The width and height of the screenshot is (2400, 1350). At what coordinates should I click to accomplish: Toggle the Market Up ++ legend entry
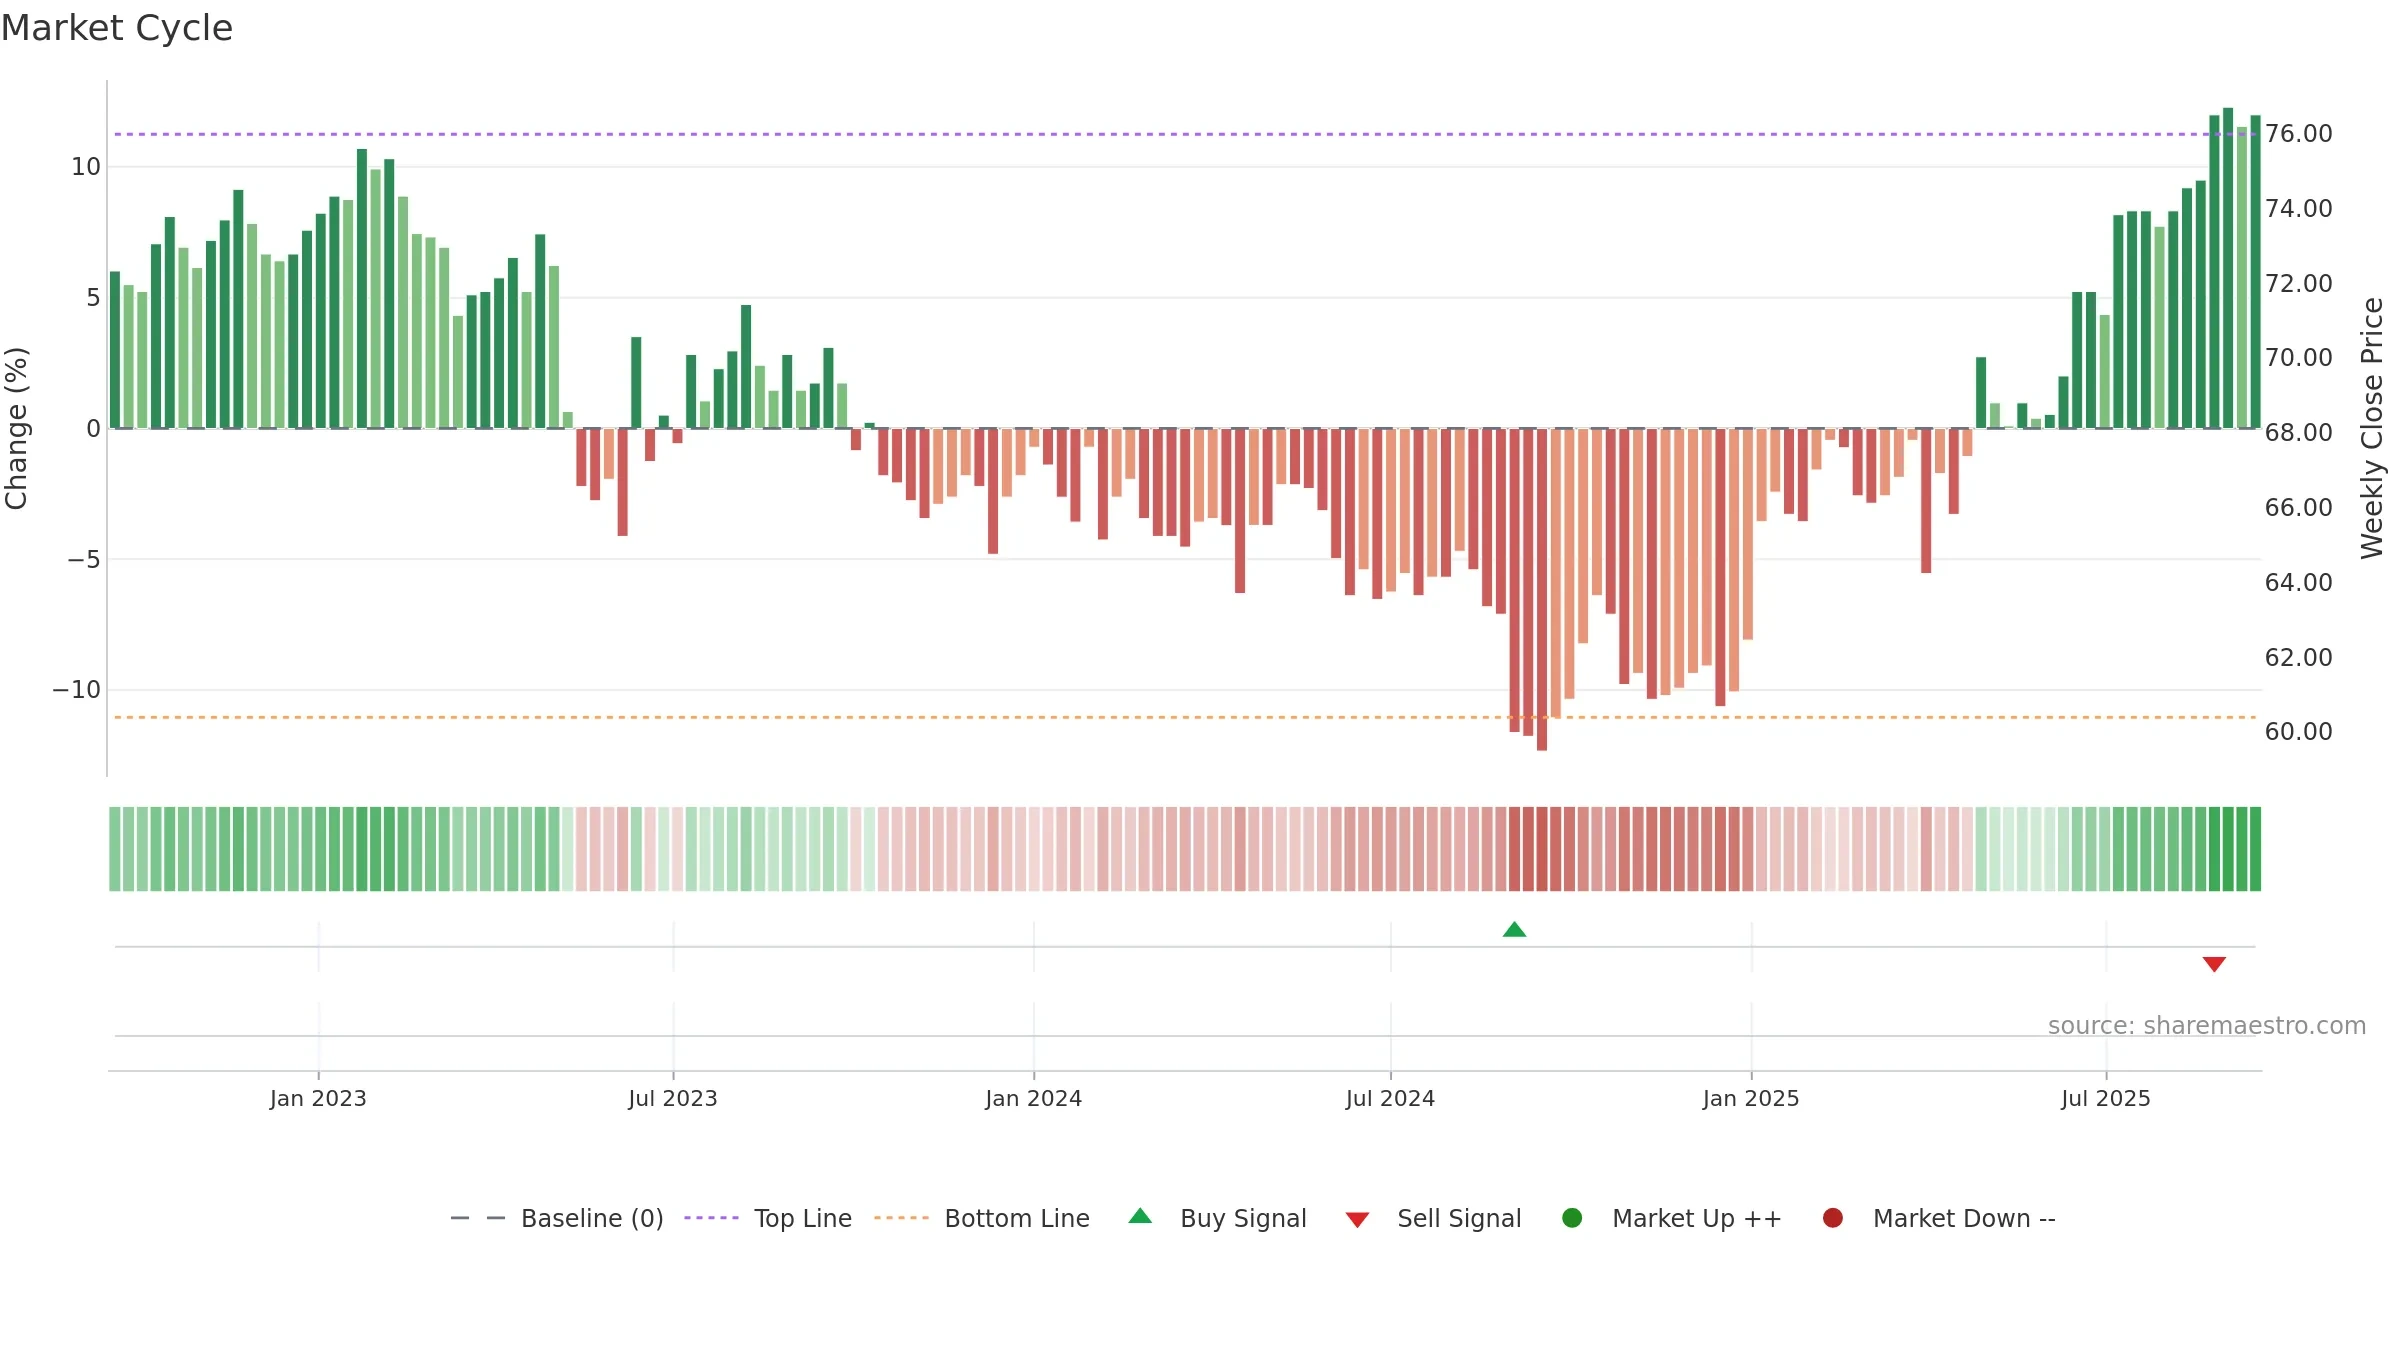[1671, 1218]
